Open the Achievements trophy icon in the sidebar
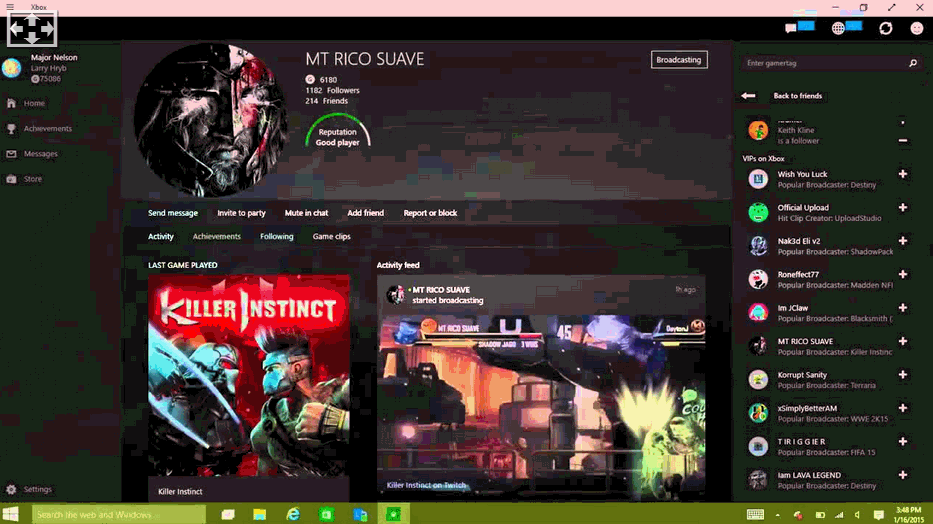Viewport: 933px width, 524px height. (x=11, y=128)
